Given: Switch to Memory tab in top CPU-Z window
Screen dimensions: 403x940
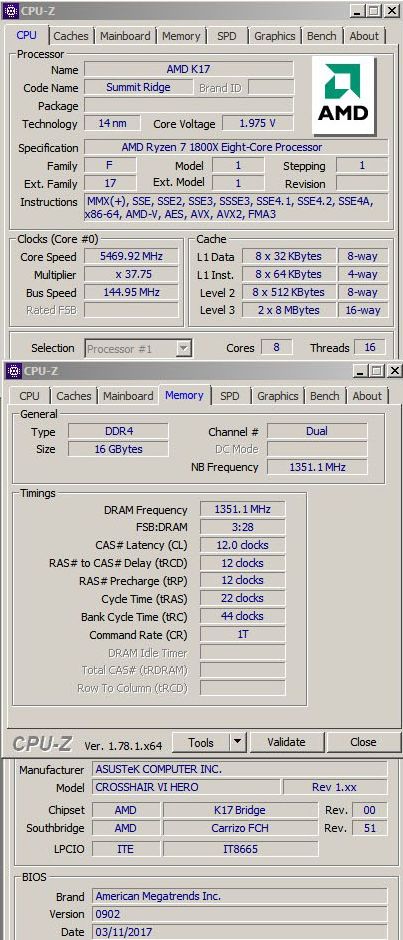Looking at the screenshot, I should [x=181, y=36].
